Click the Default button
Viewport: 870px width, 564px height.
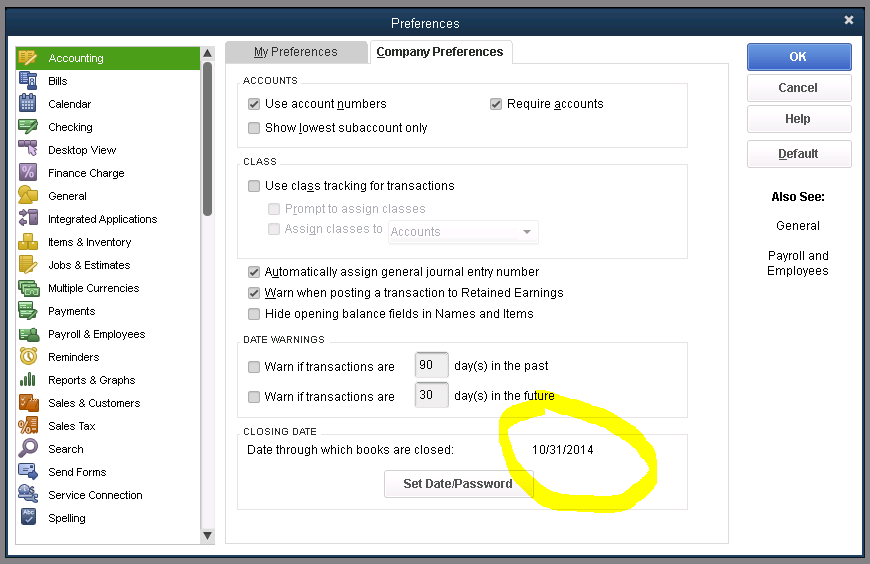click(799, 154)
